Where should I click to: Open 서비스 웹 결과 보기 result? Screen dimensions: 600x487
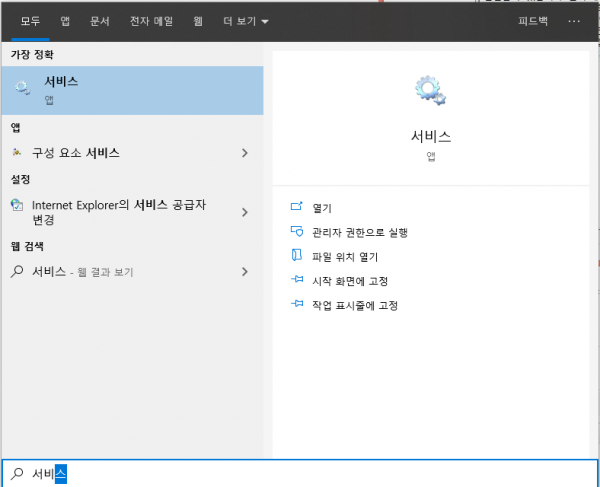(132, 272)
